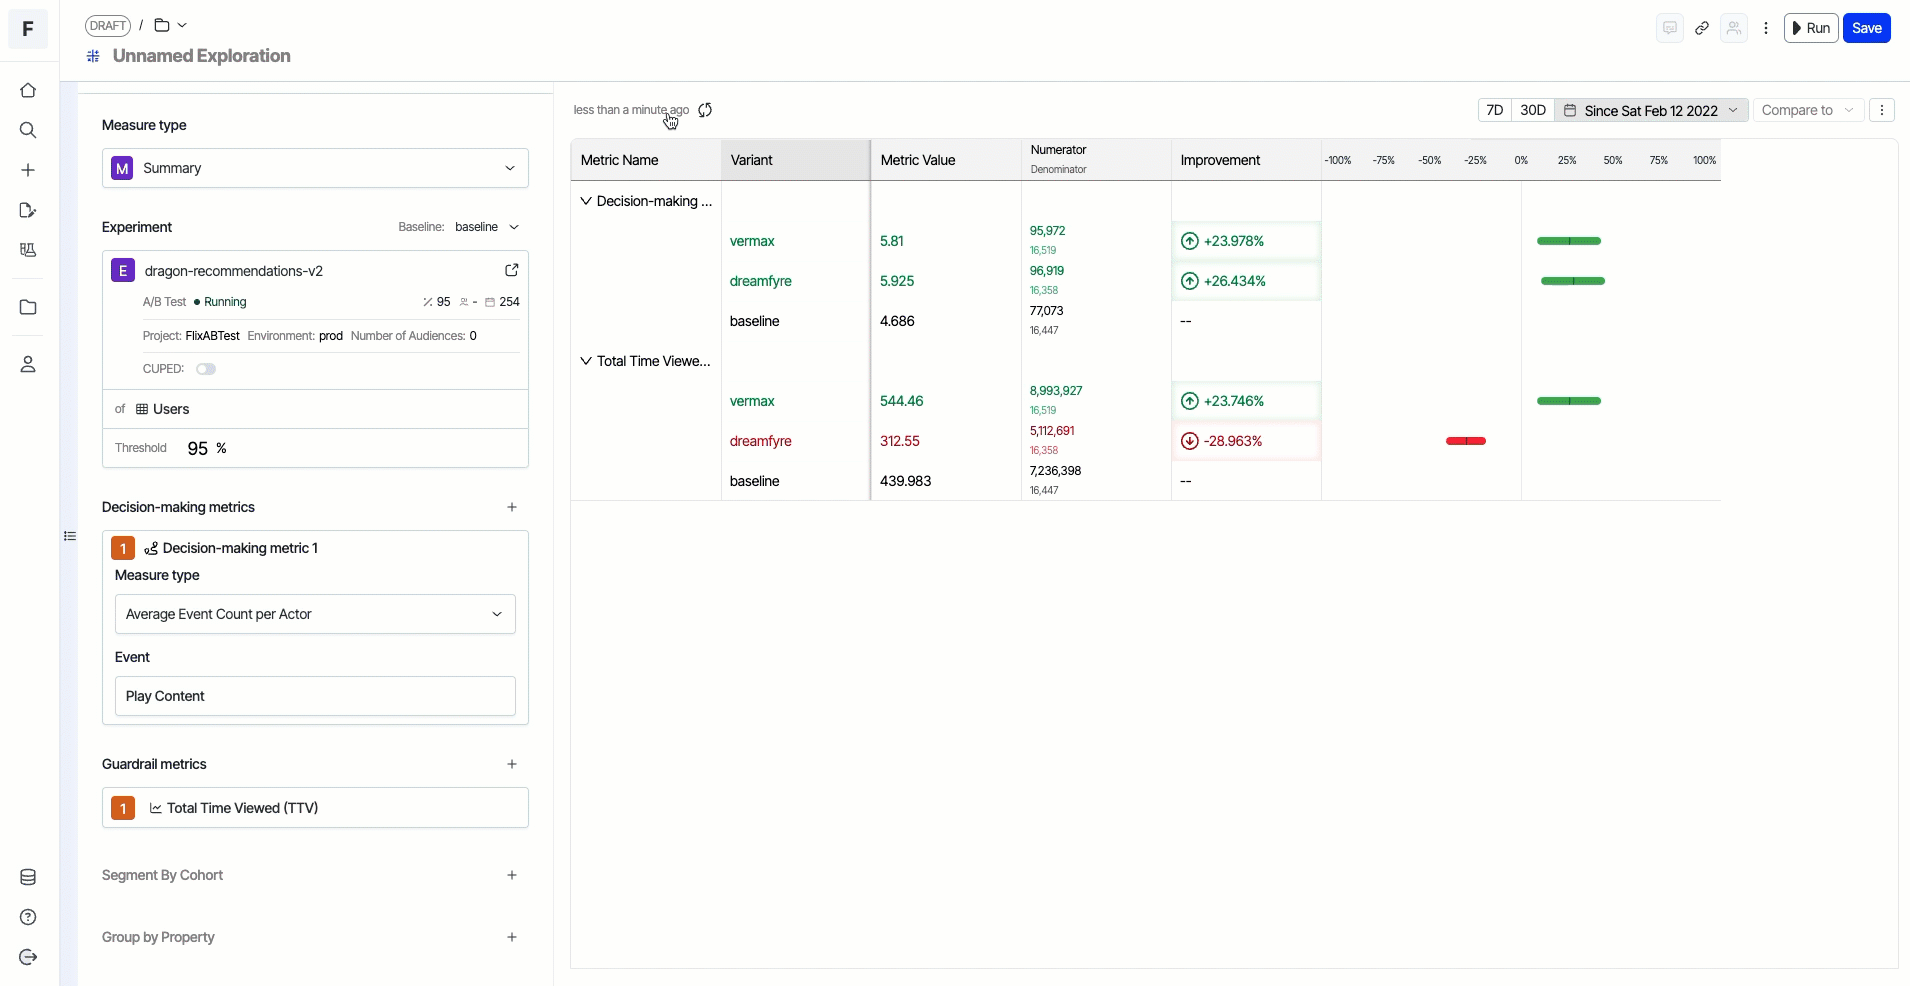Click vermax Decision-making green interval bar
Screen dimensions: 1910x986
click(x=1569, y=241)
